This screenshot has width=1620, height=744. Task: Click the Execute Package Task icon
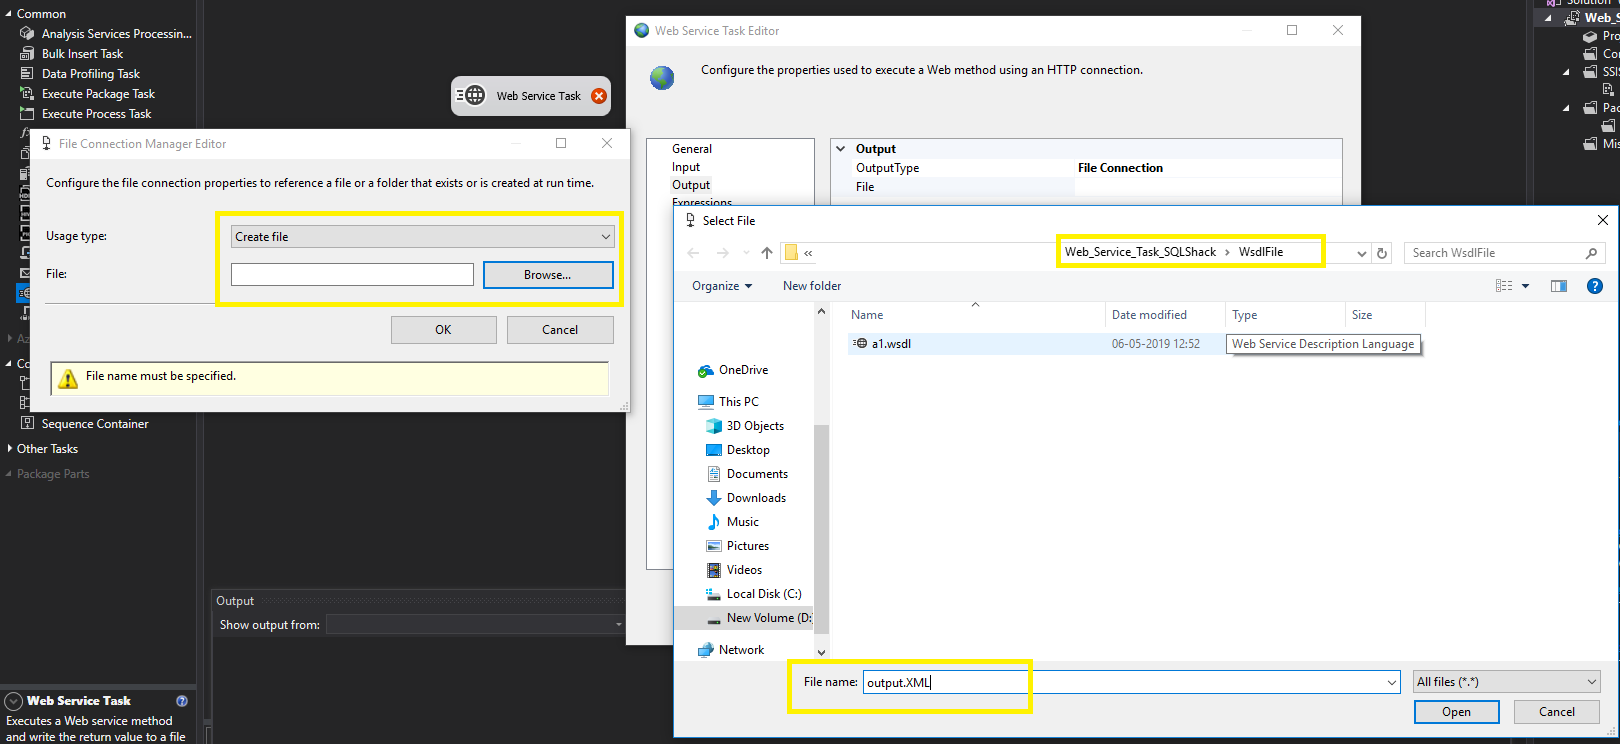pos(27,94)
